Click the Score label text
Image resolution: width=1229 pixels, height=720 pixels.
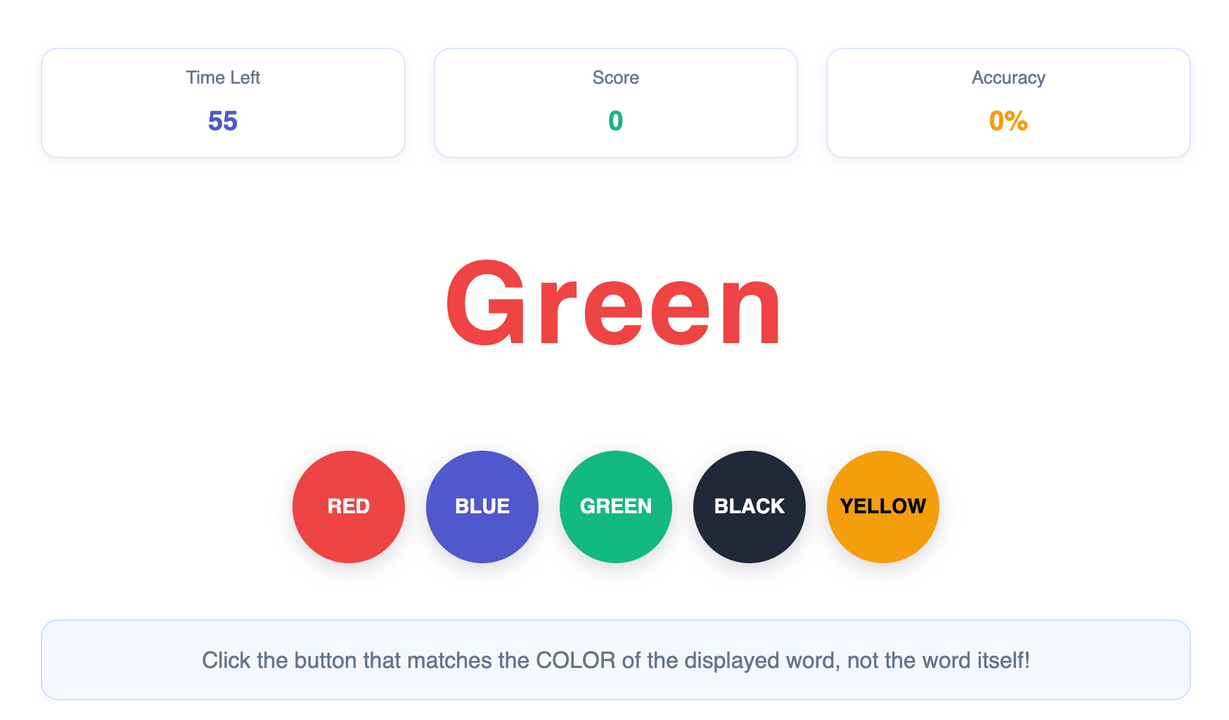[615, 78]
